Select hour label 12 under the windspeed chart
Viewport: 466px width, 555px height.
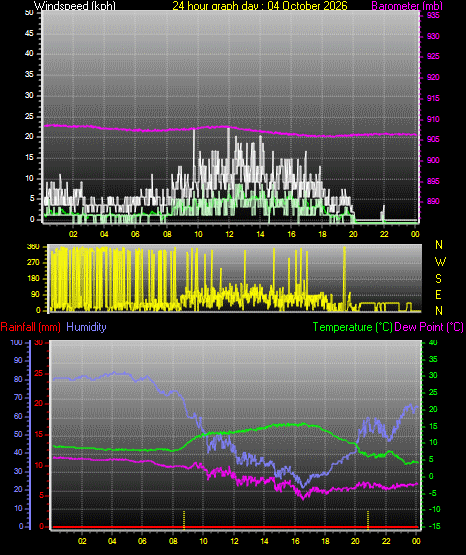coord(229,234)
